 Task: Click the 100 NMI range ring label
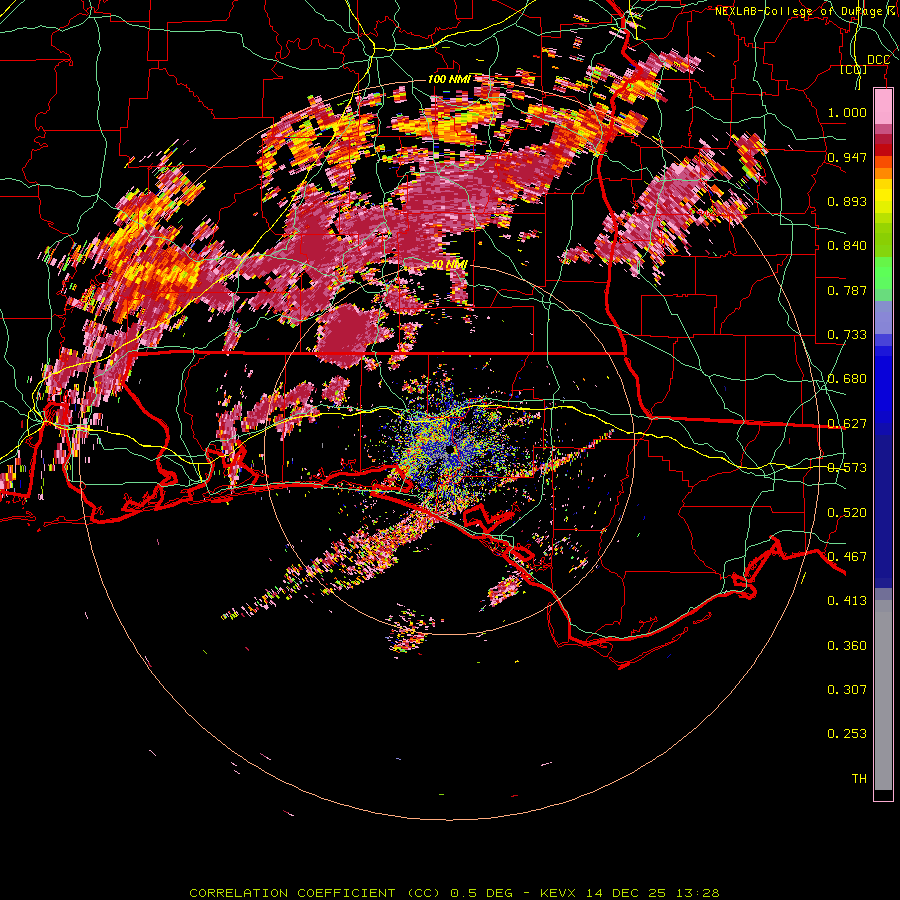coord(449,79)
